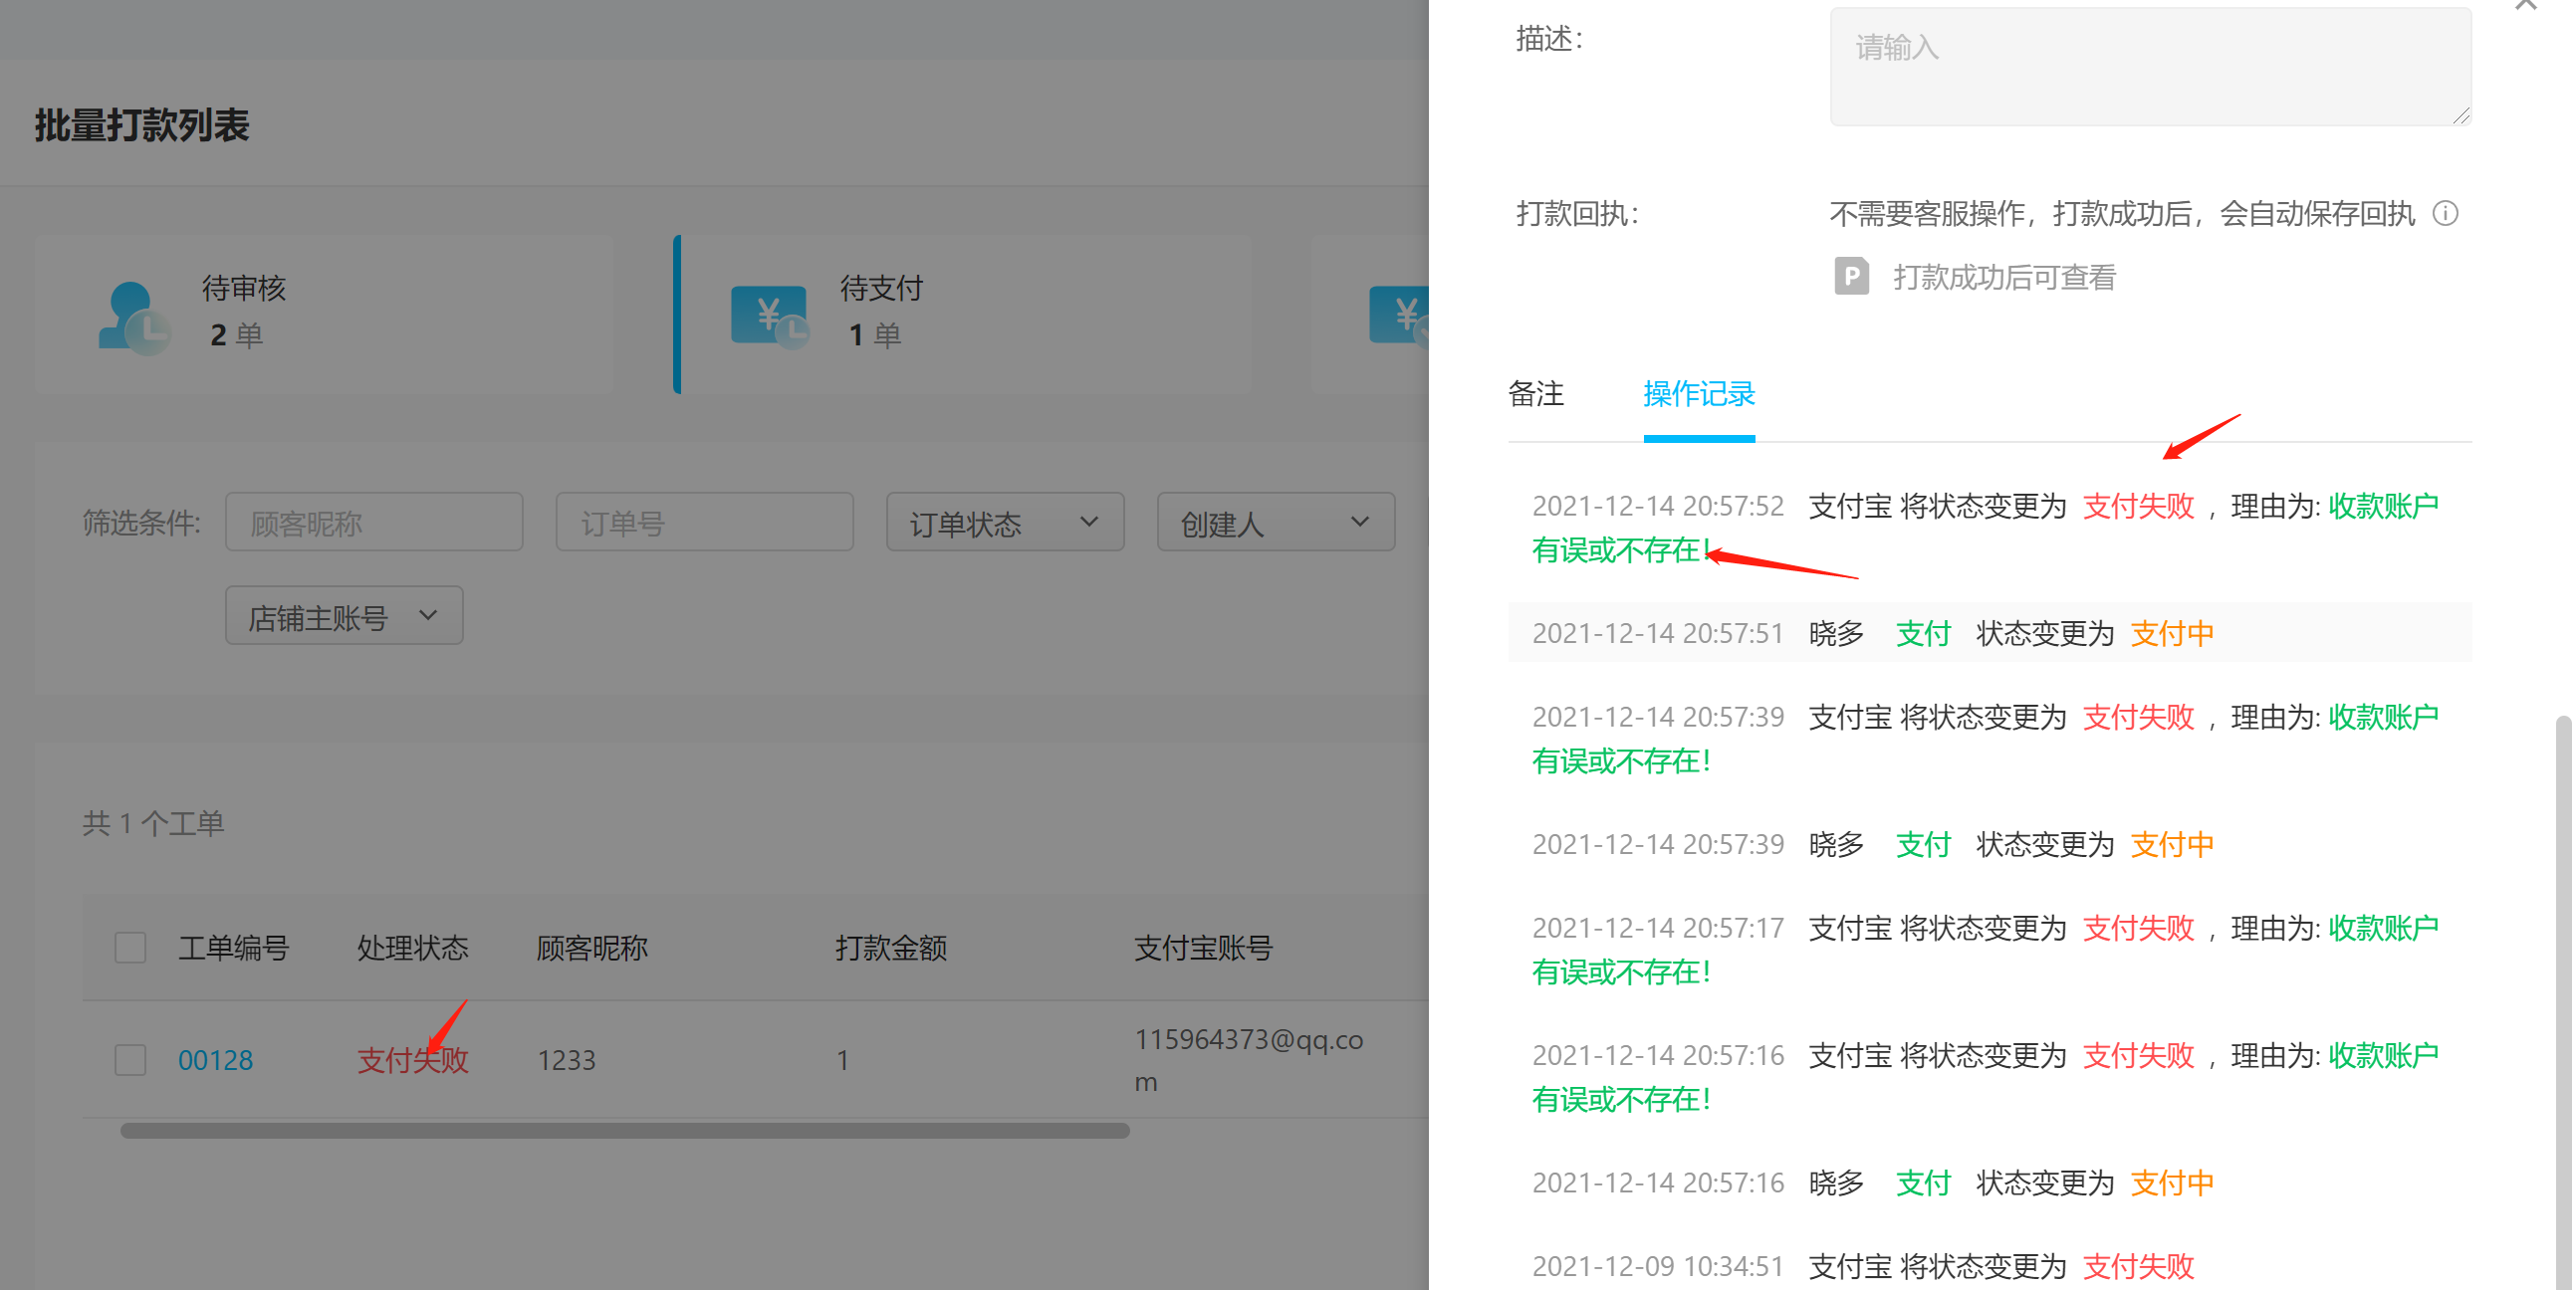Click the info icon beside 打款回执
The height and width of the screenshot is (1290, 2576).
pos(2446,213)
